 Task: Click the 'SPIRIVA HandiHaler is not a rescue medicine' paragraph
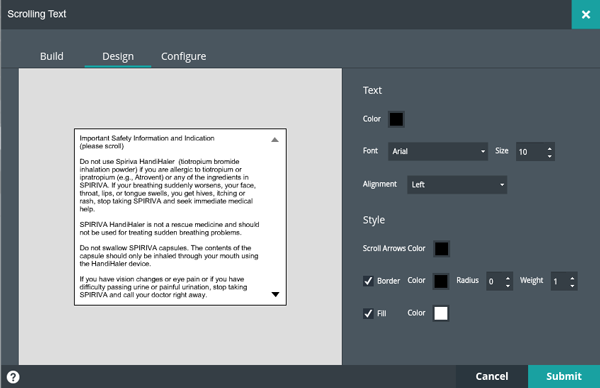(169, 228)
